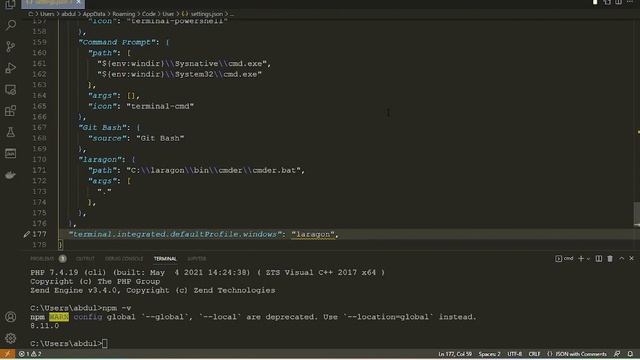
Task: Split the terminal panel
Action: tap(598, 258)
